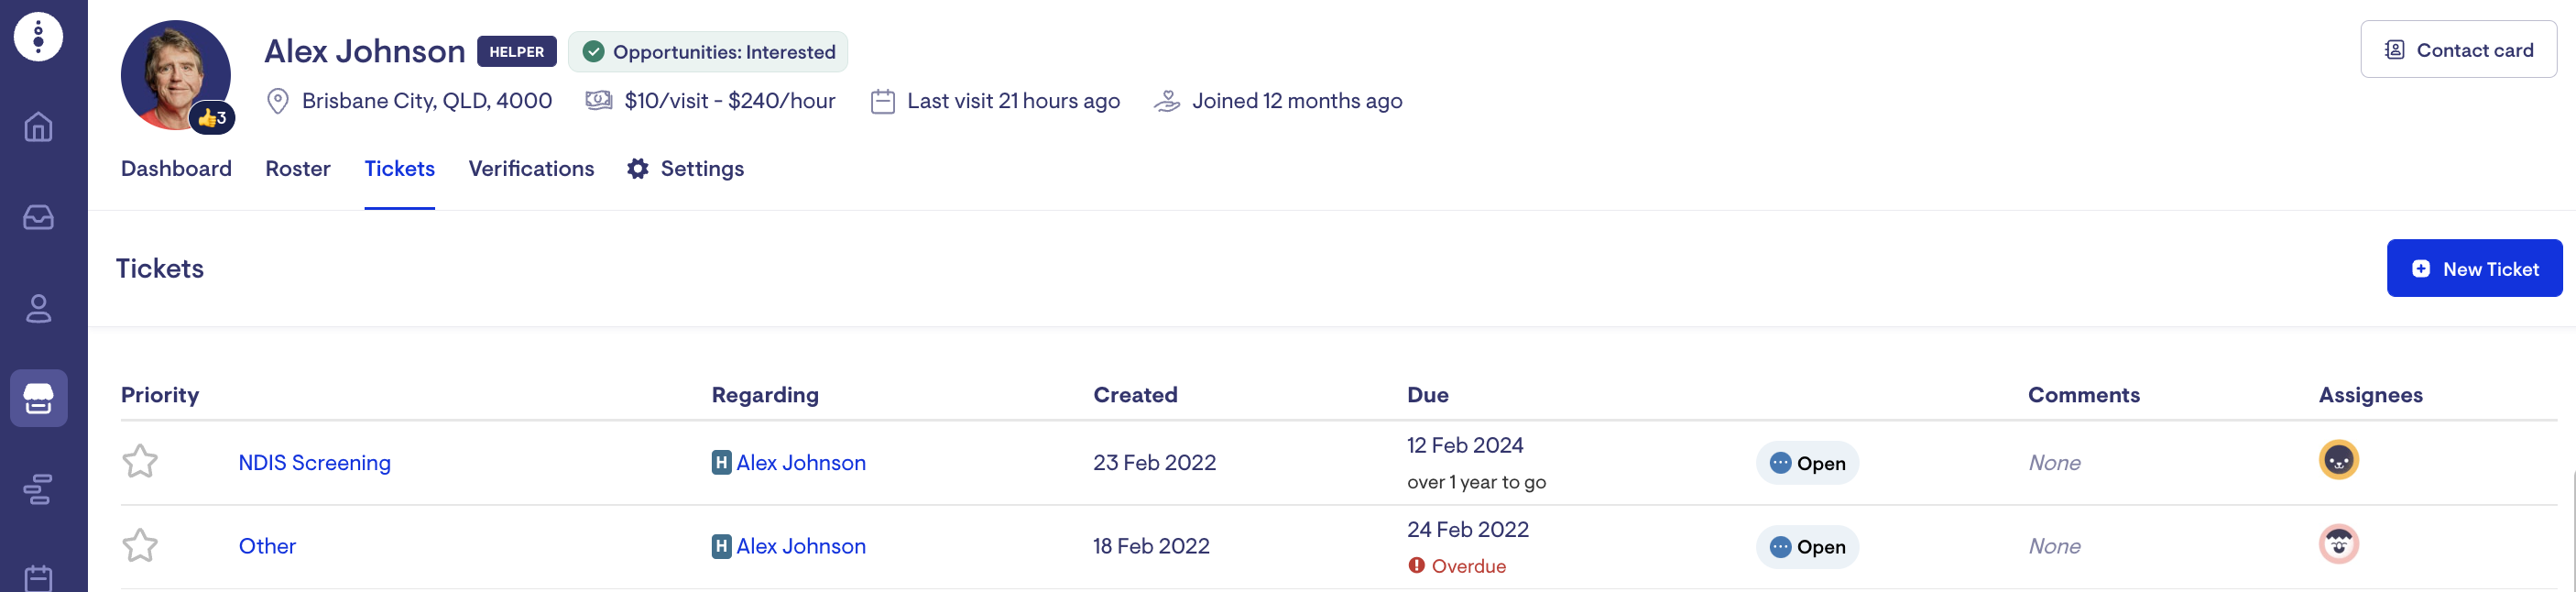The width and height of the screenshot is (2576, 592).
Task: Open the workflow steps sidebar icon
Action: (x=38, y=489)
